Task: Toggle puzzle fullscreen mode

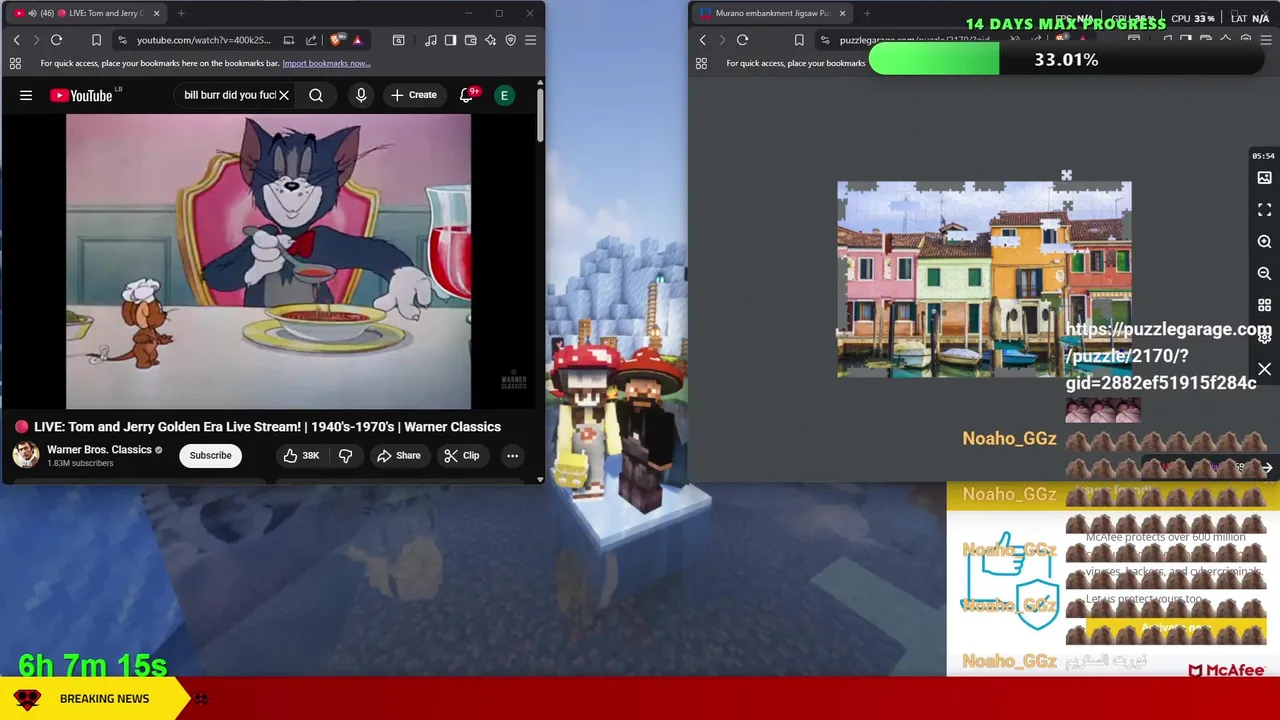Action: point(1264,210)
